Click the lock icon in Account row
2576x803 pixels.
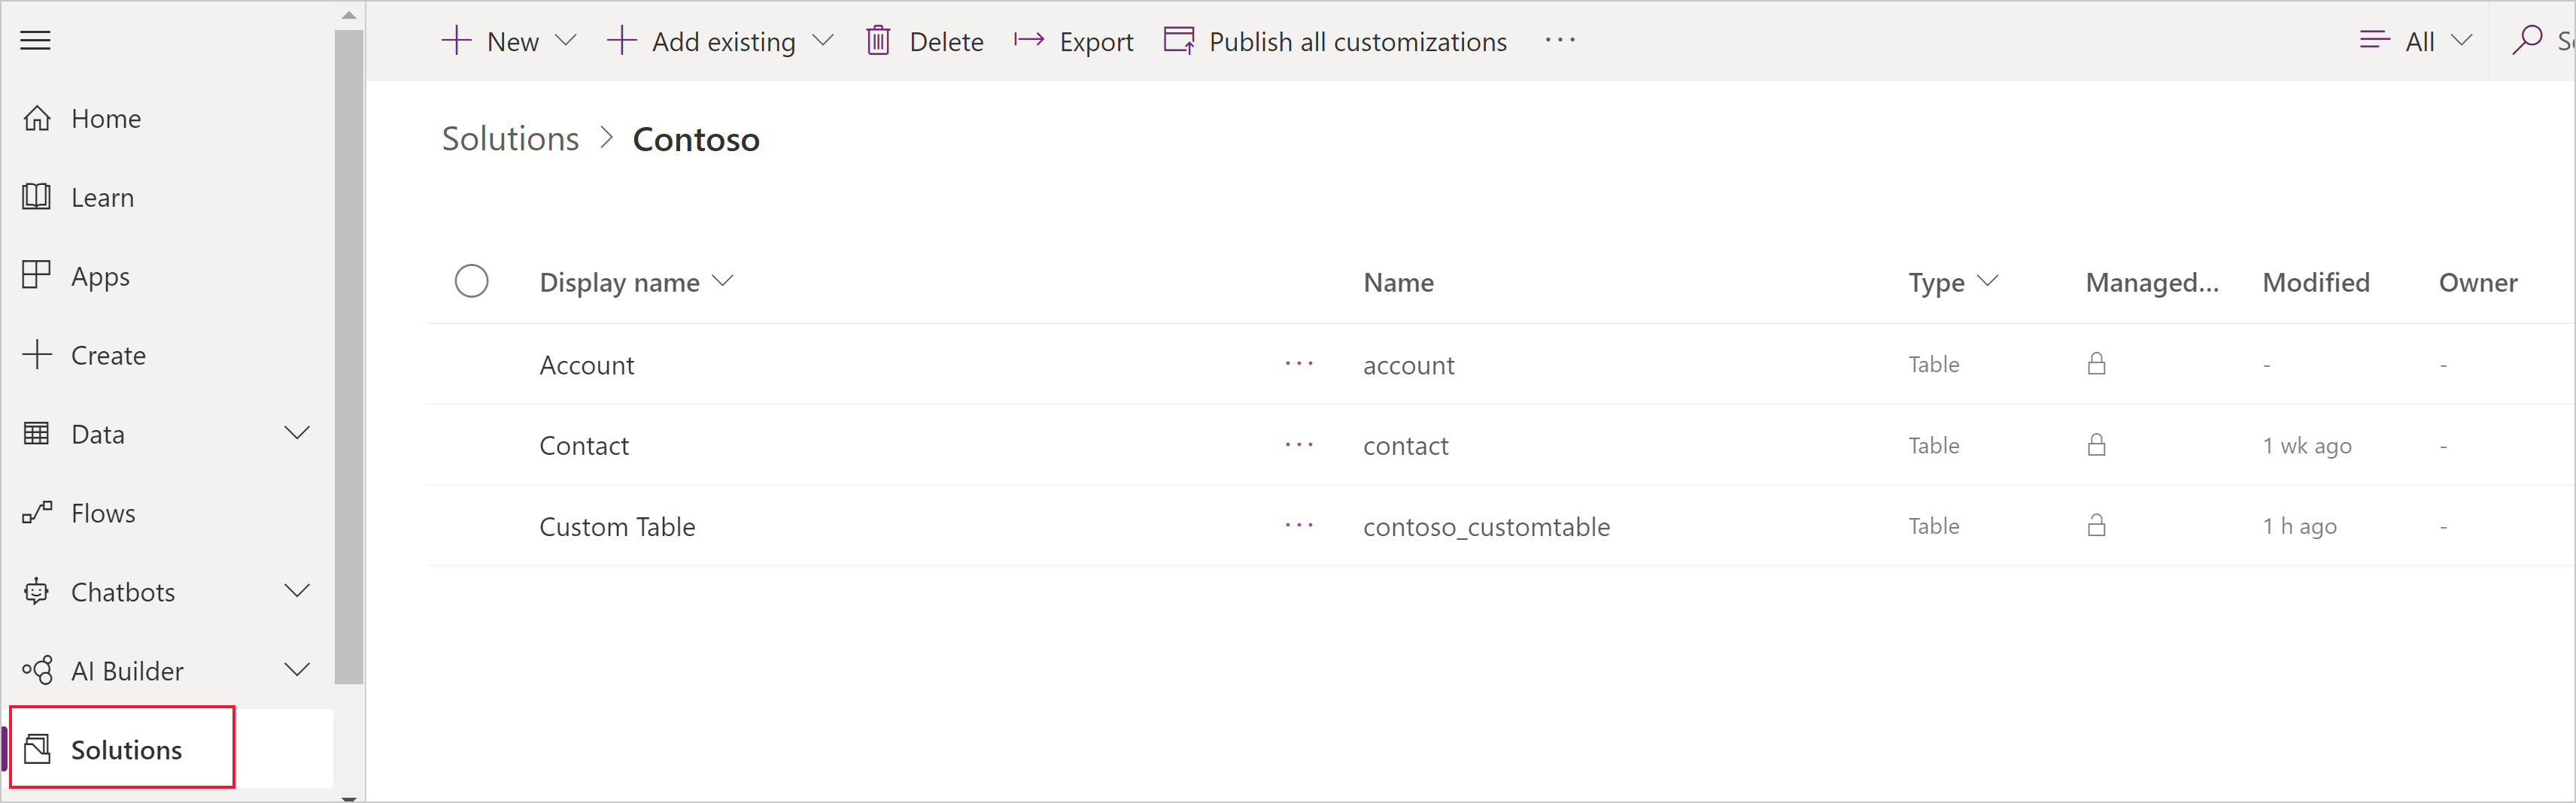(x=2096, y=364)
